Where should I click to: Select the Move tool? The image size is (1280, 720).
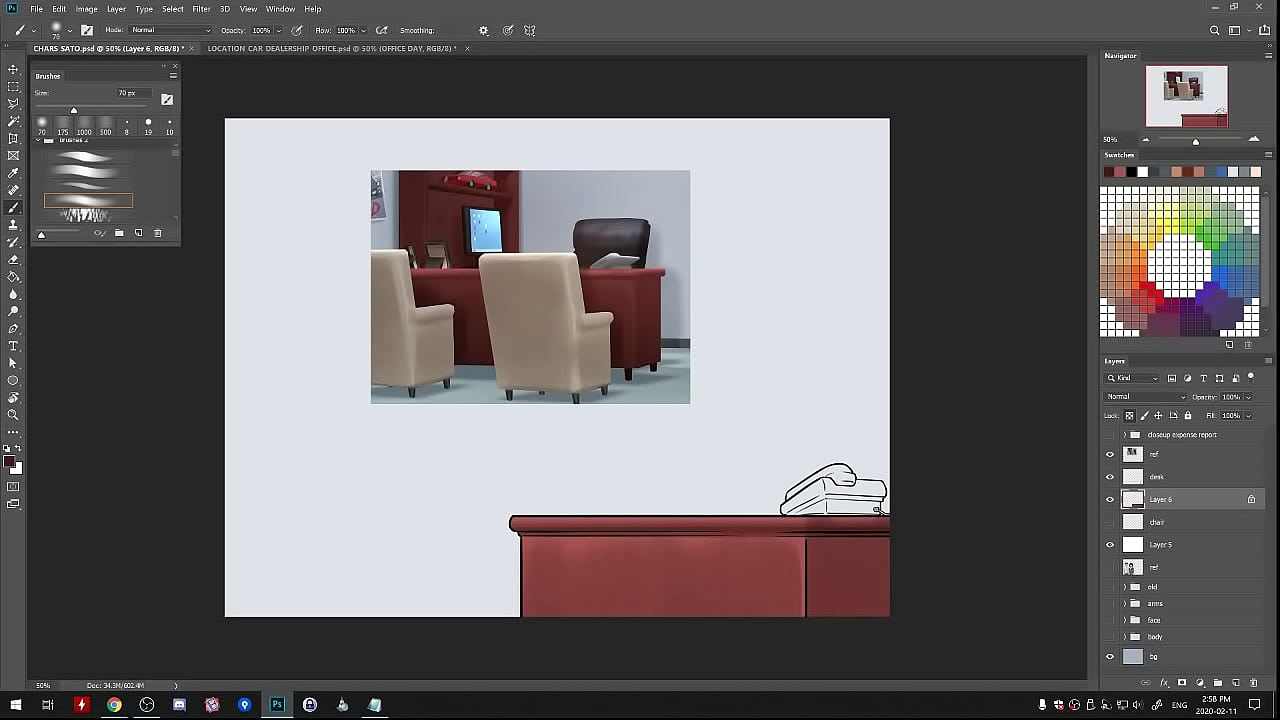pyautogui.click(x=13, y=69)
